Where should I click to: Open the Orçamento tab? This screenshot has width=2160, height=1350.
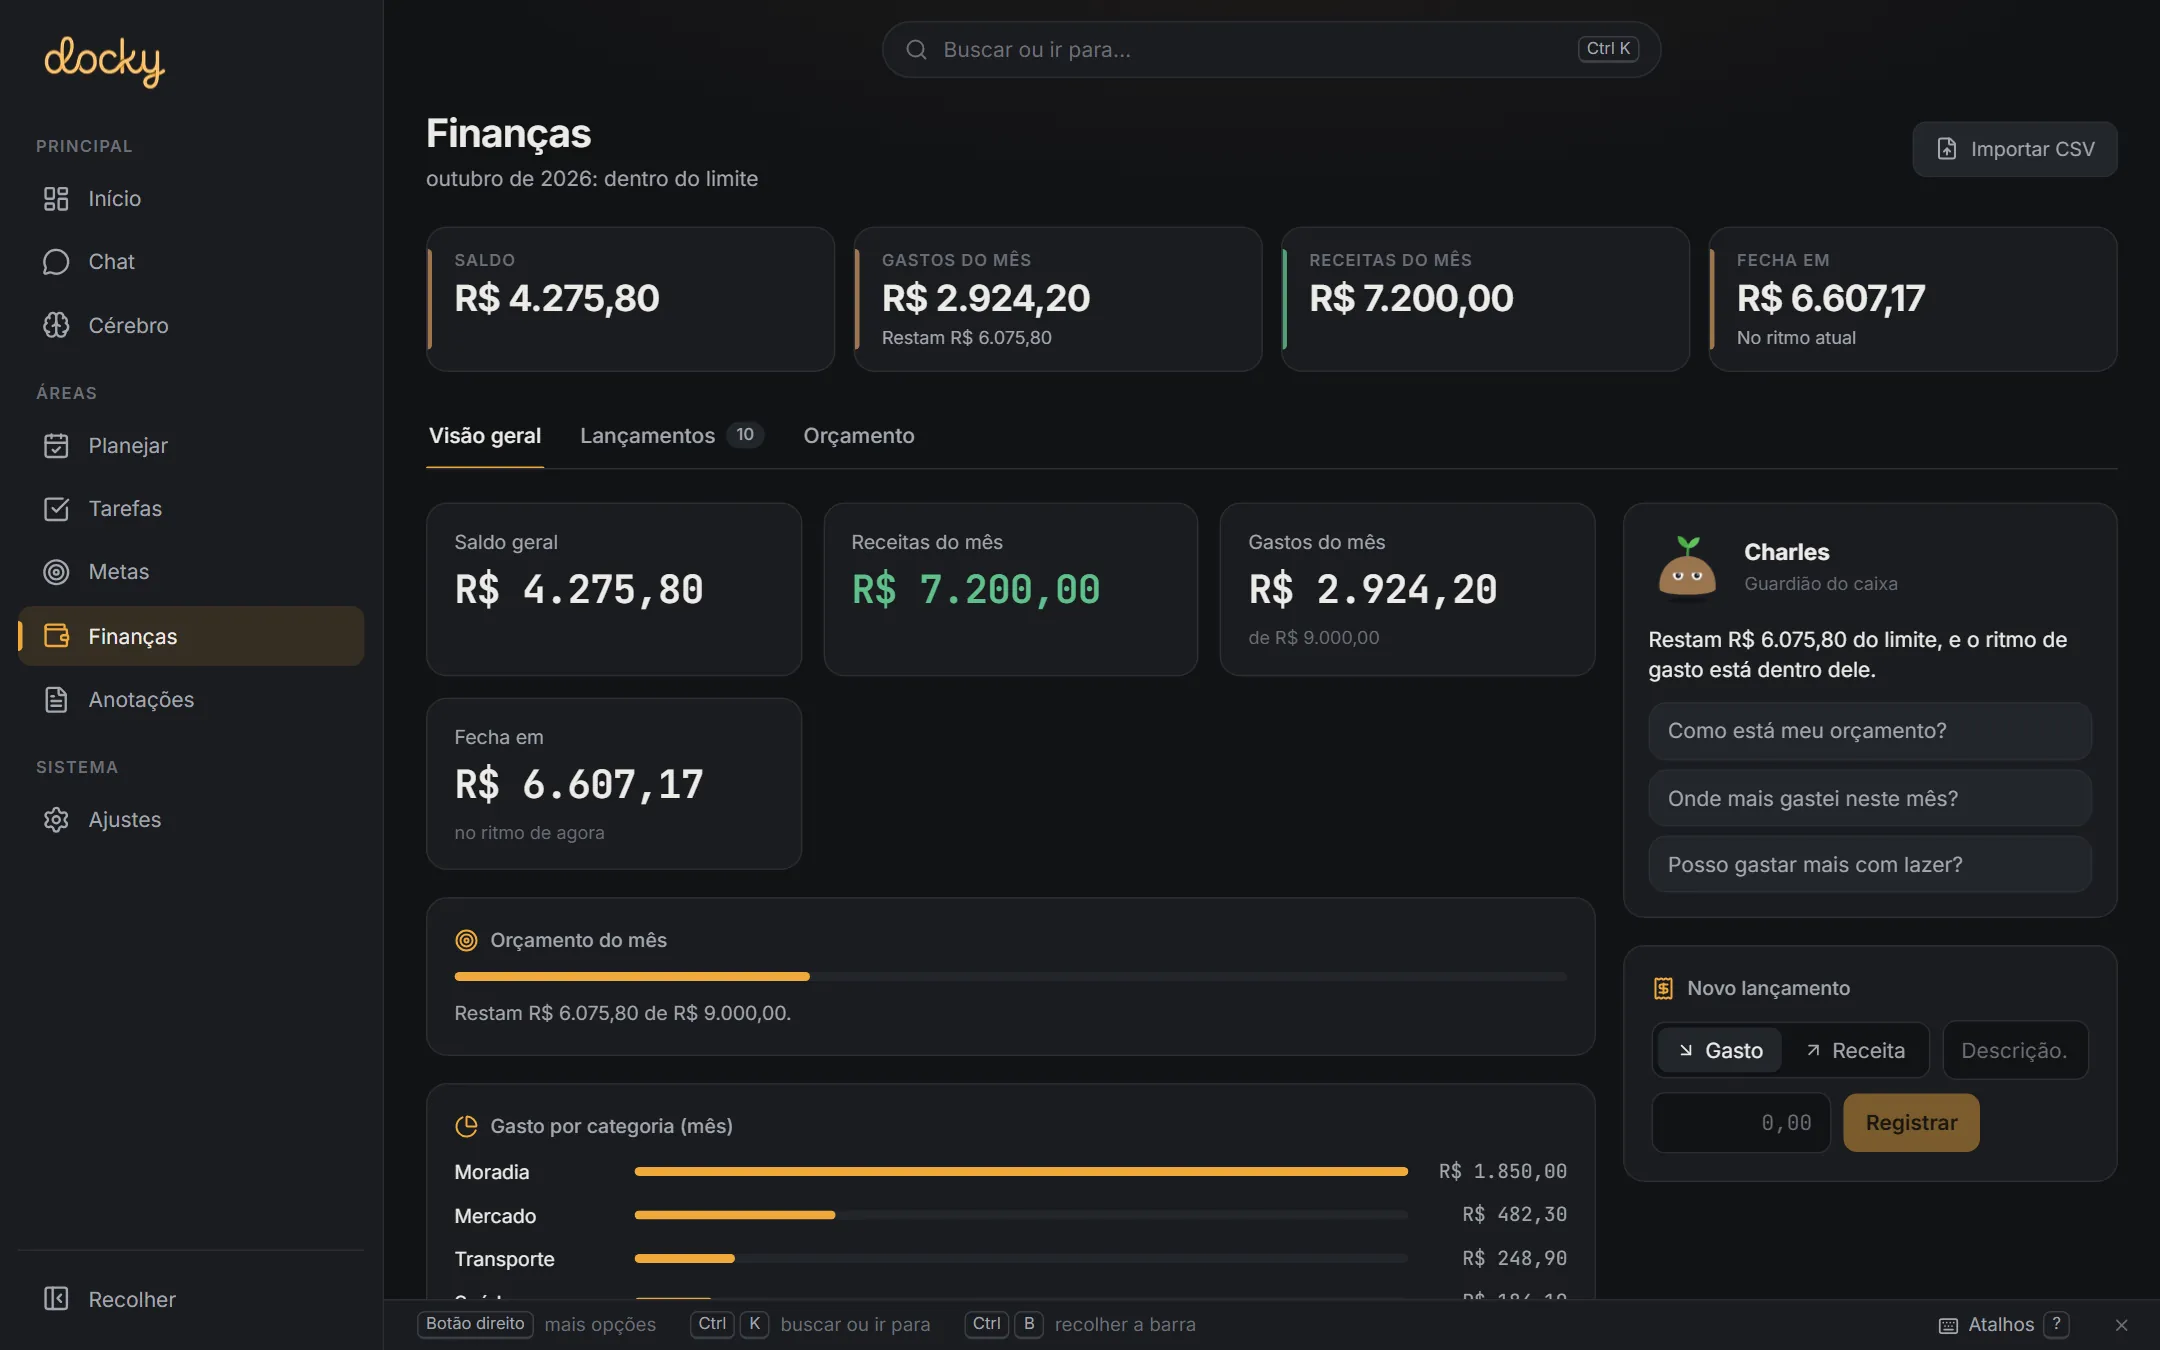tap(859, 436)
